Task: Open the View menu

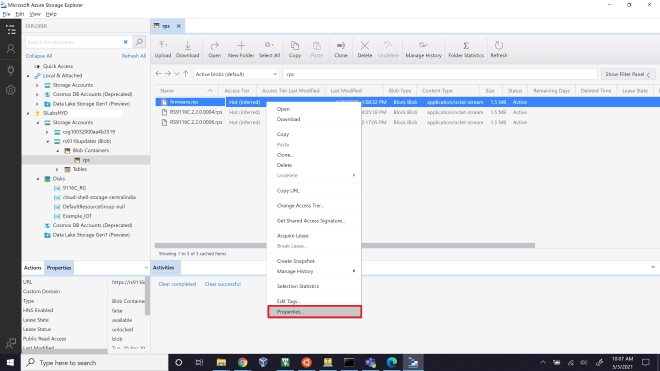Action: point(35,14)
